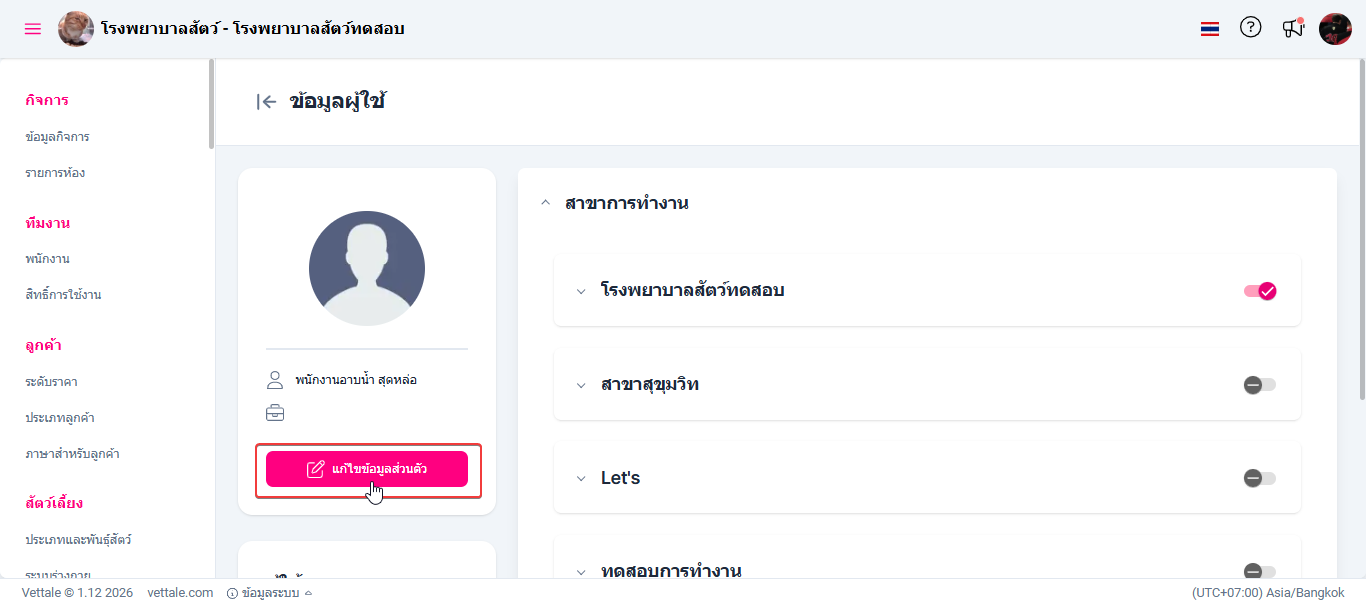This screenshot has width=1366, height=607.
Task: Click the user profile picture placeholder
Action: pos(367,268)
